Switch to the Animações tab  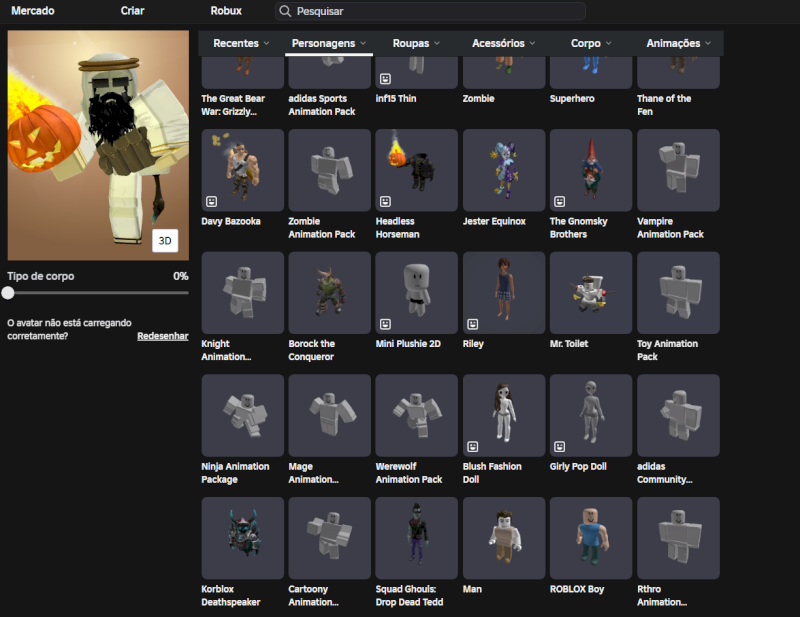(x=679, y=44)
